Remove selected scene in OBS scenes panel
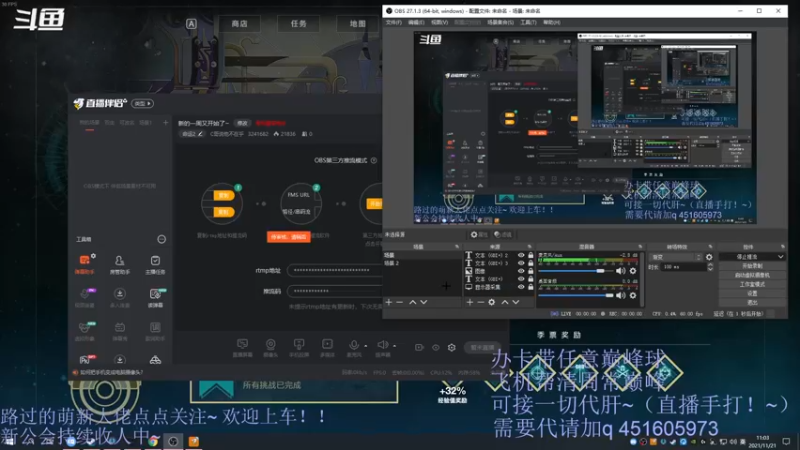 click(399, 302)
